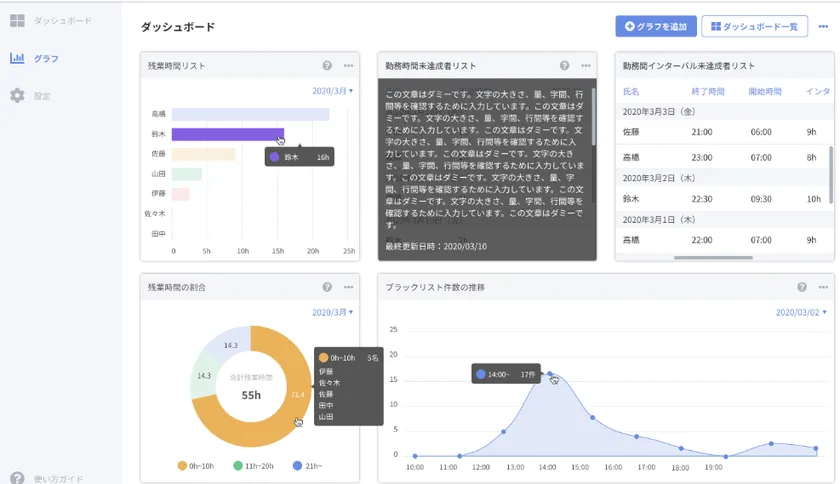Image resolution: width=840 pixels, height=484 pixels.
Task: Click the ダッシュボード grid icon in sidebar
Action: (x=17, y=21)
